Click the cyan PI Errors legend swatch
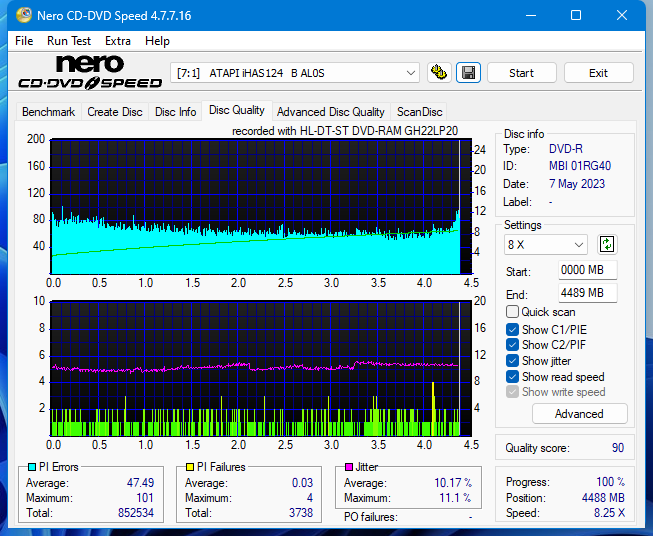653x536 pixels. pyautogui.click(x=32, y=467)
